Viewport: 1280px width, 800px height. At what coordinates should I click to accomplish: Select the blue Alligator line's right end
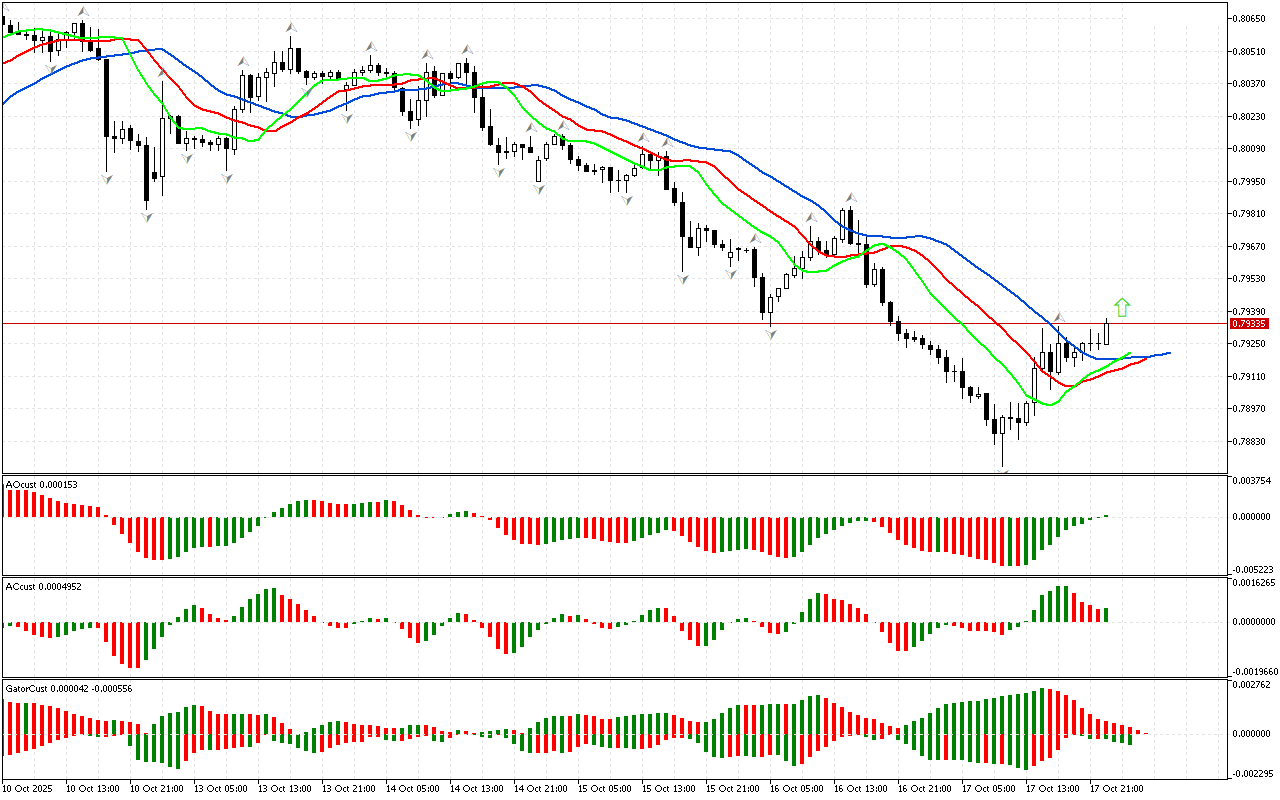click(x=1167, y=353)
